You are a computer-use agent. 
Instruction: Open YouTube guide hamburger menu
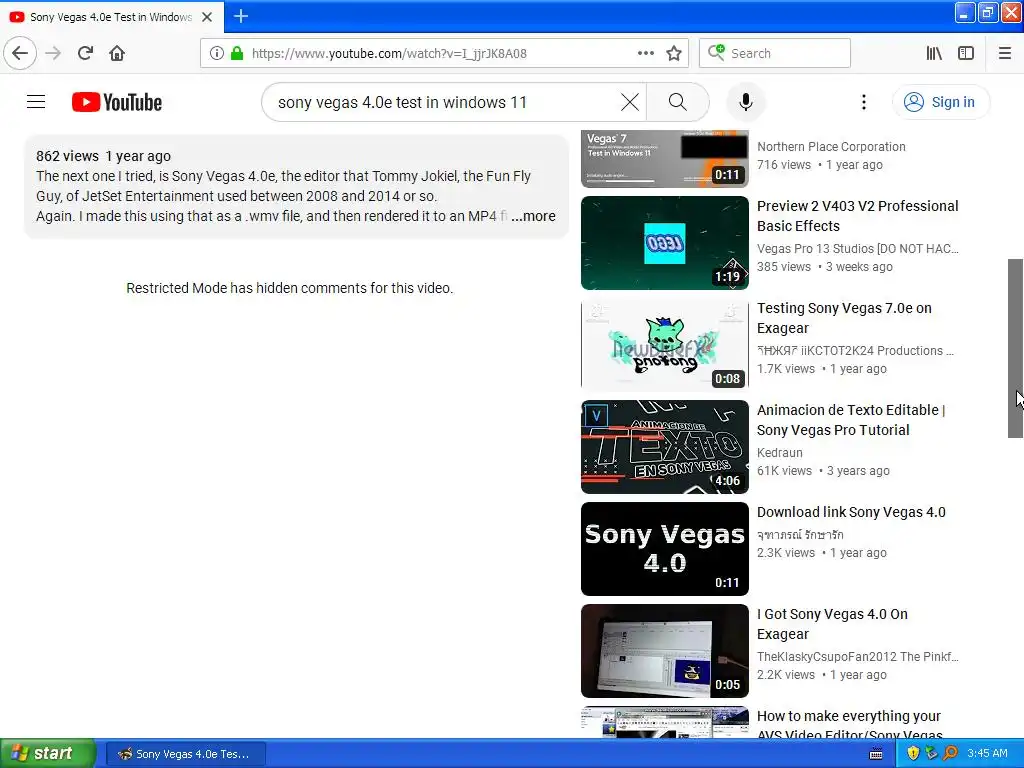36,102
